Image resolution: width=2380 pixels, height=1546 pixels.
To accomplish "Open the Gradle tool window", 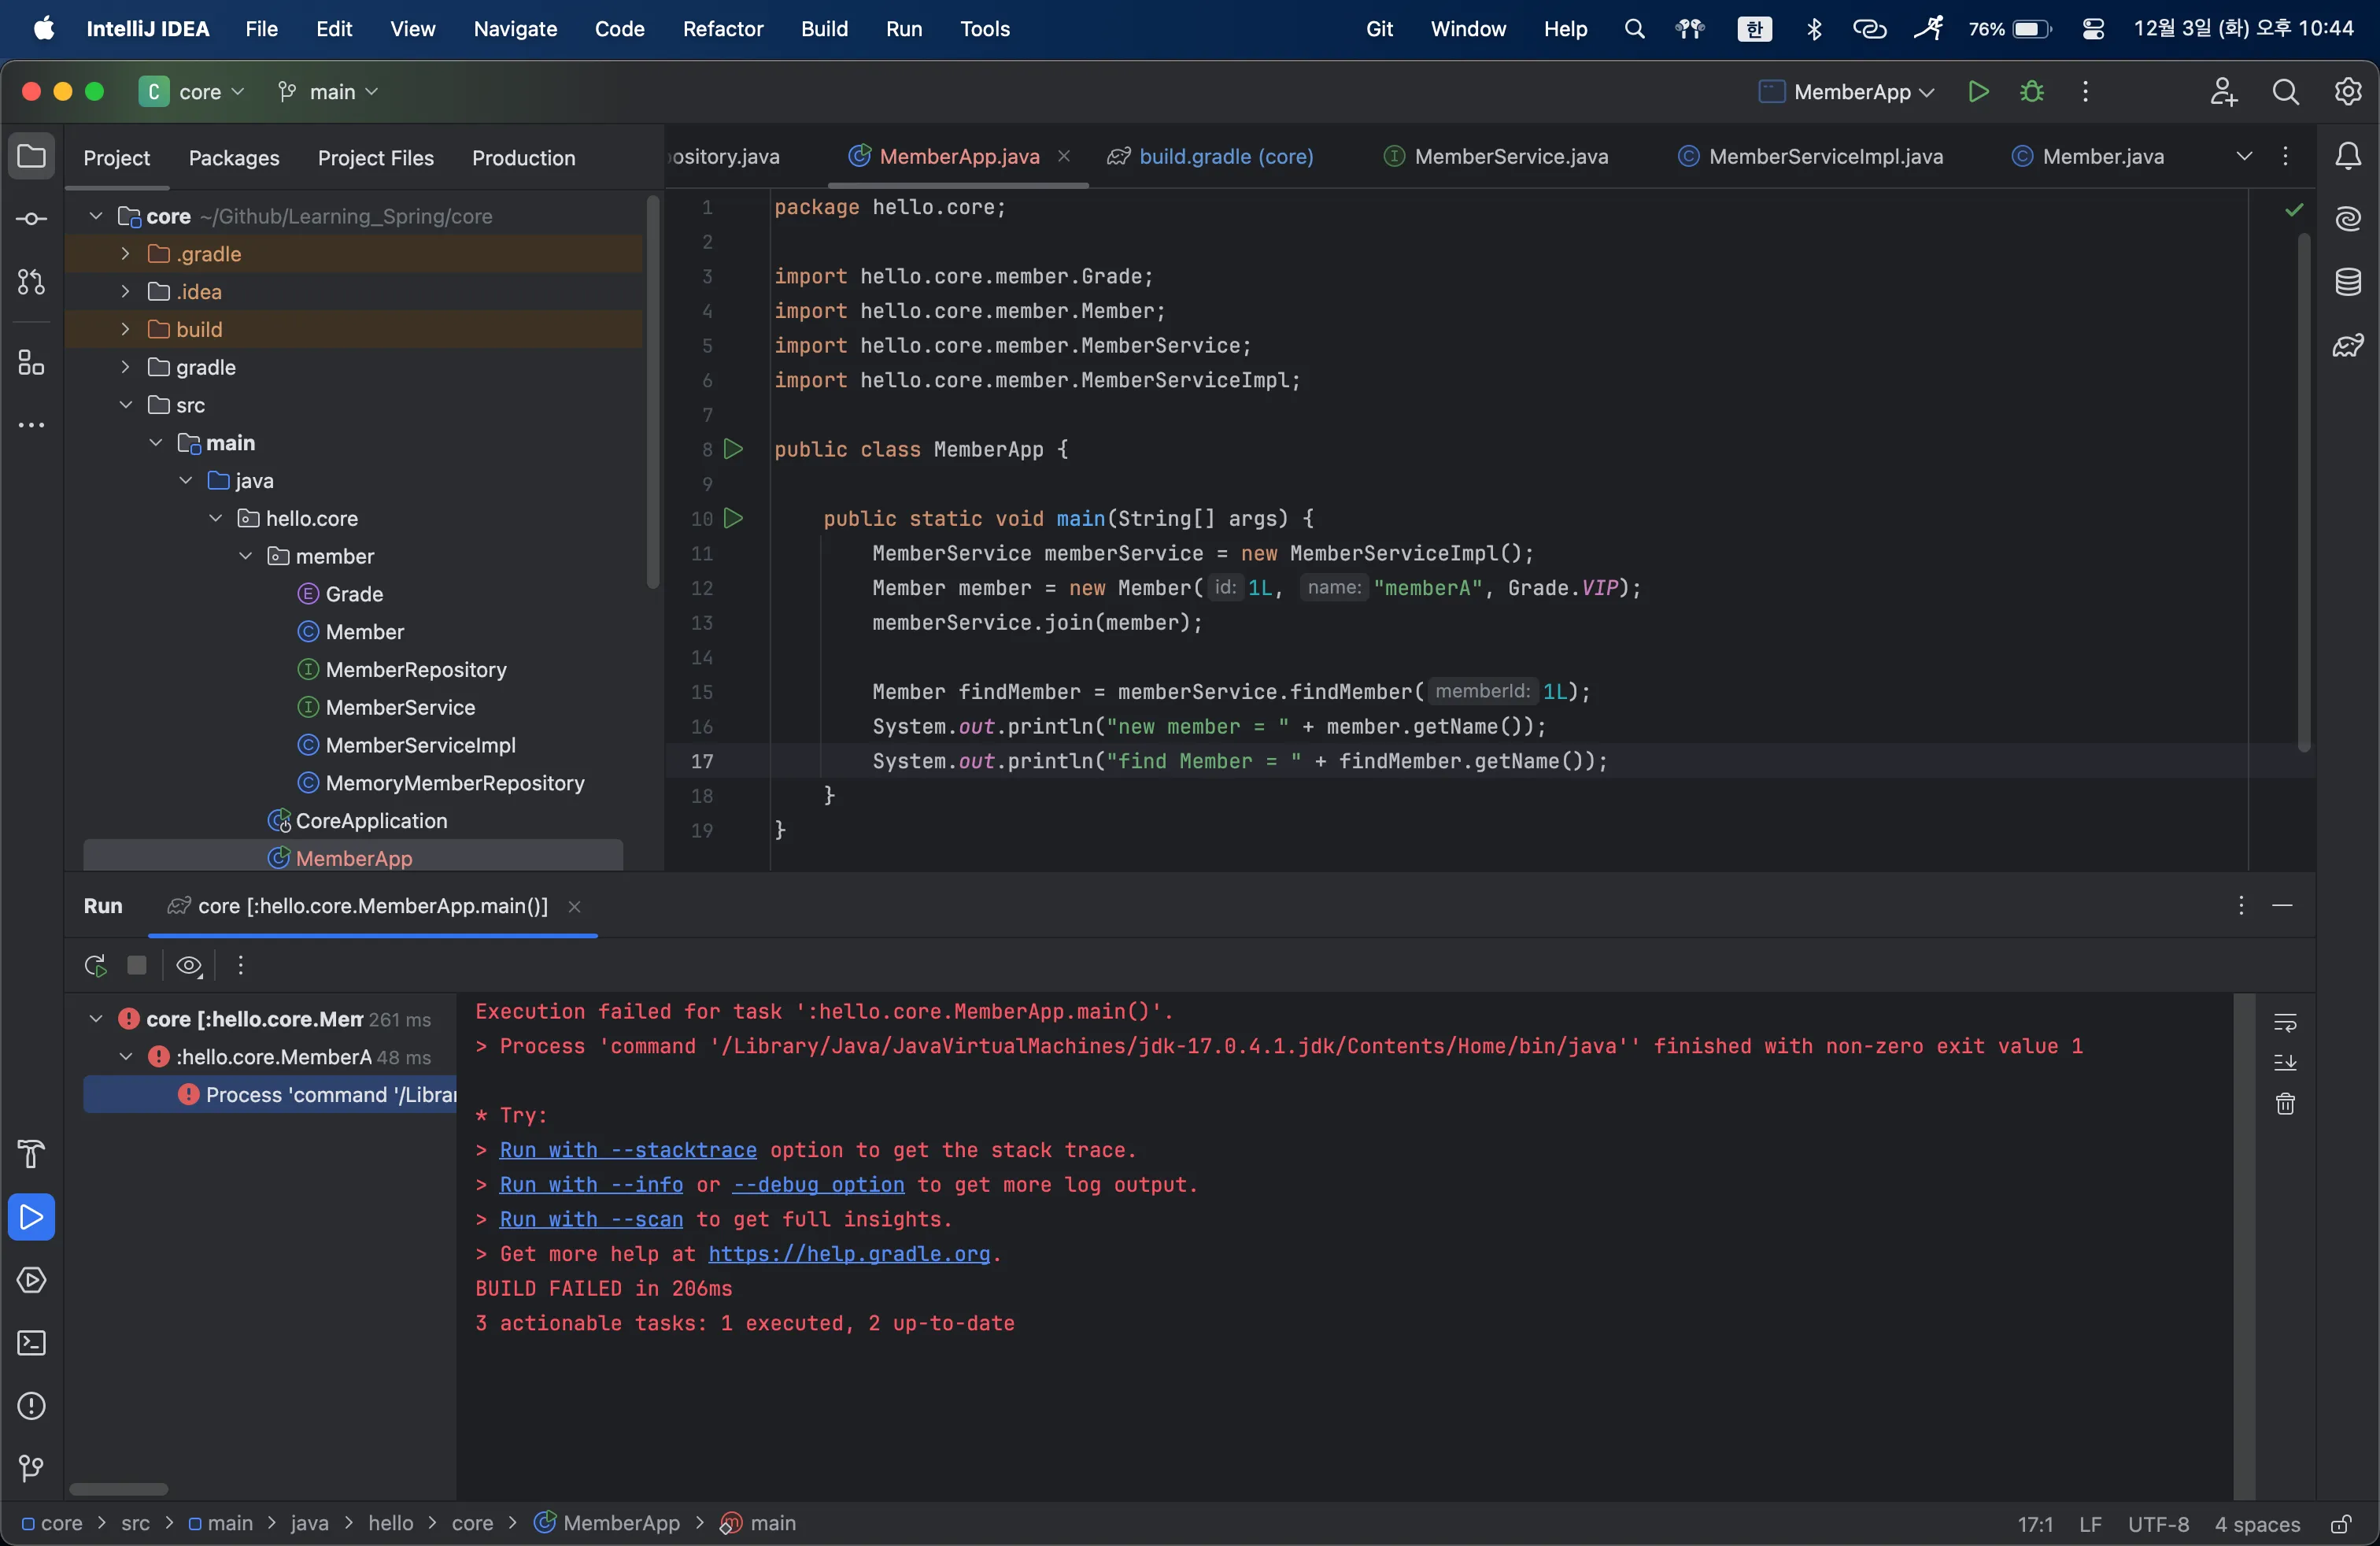I will [x=2348, y=345].
